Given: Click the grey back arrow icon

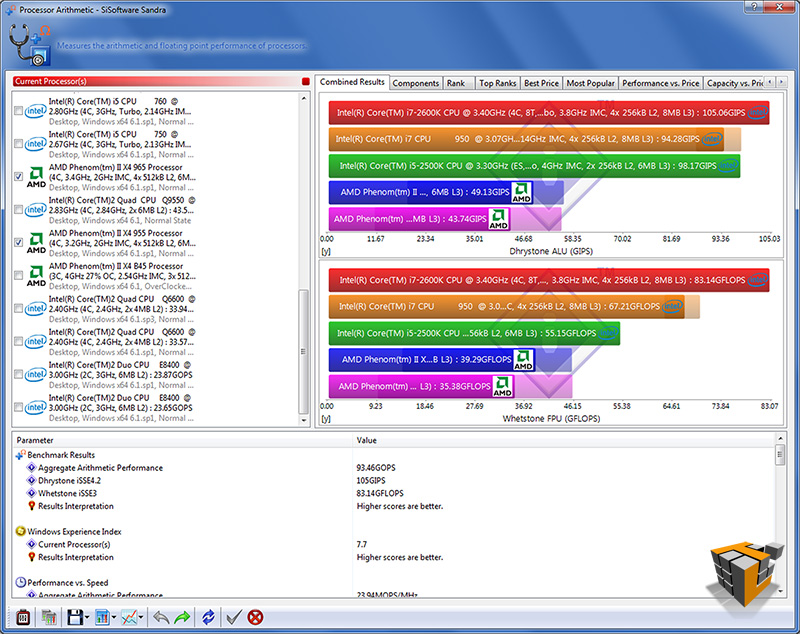Looking at the screenshot, I should 161,617.
